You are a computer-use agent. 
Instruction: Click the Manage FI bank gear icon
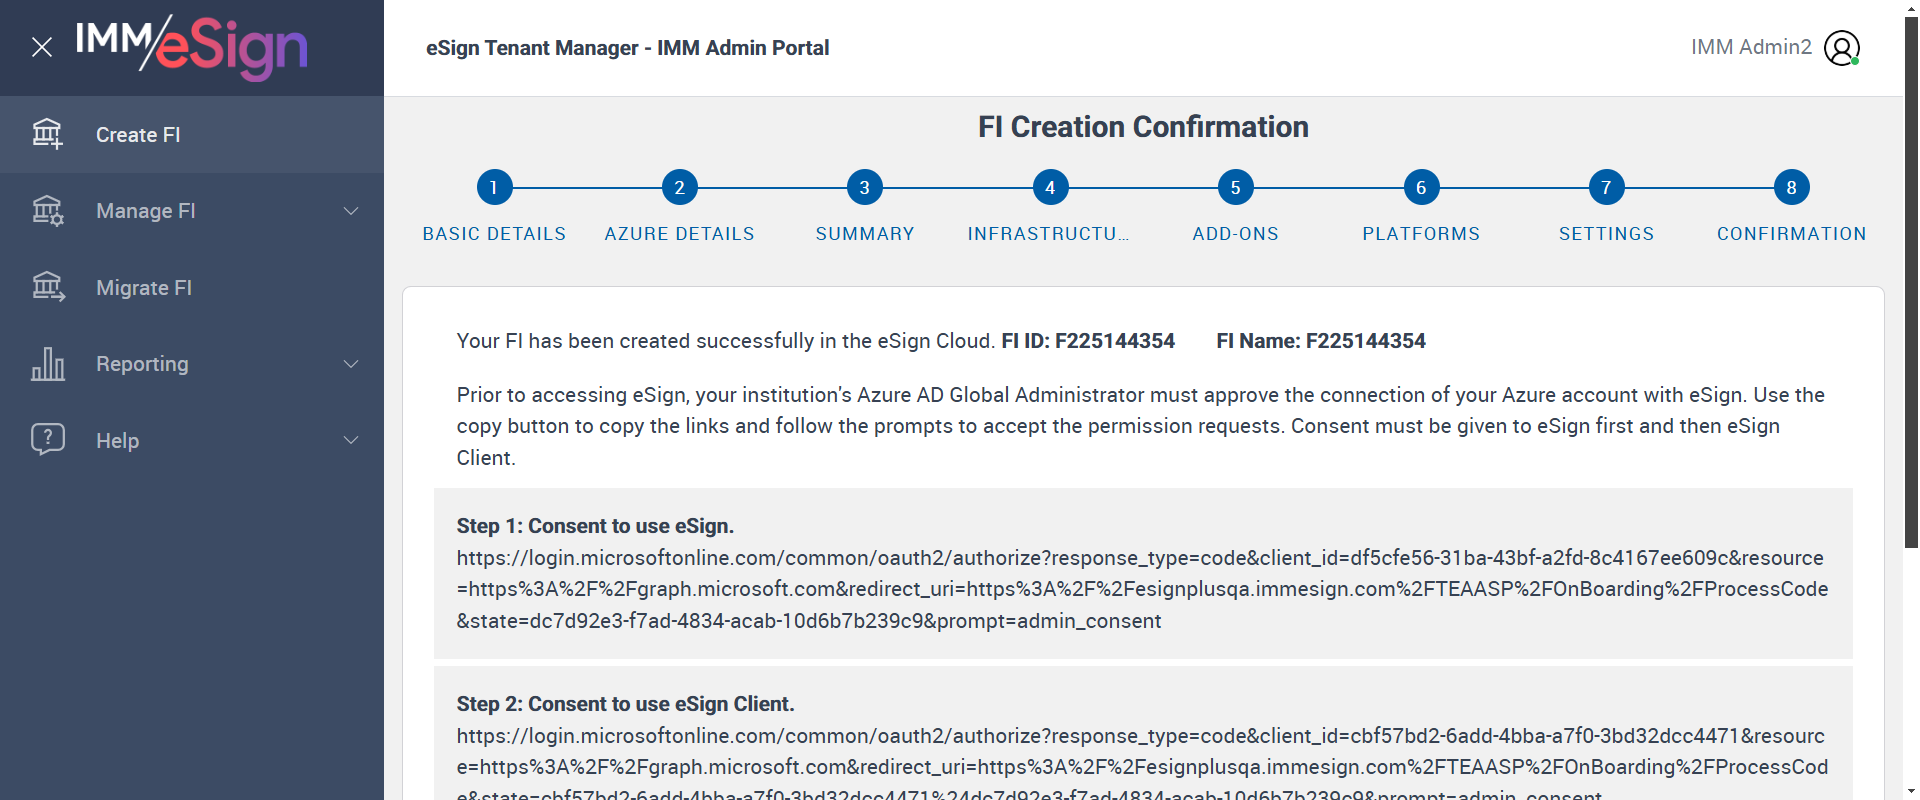47,211
